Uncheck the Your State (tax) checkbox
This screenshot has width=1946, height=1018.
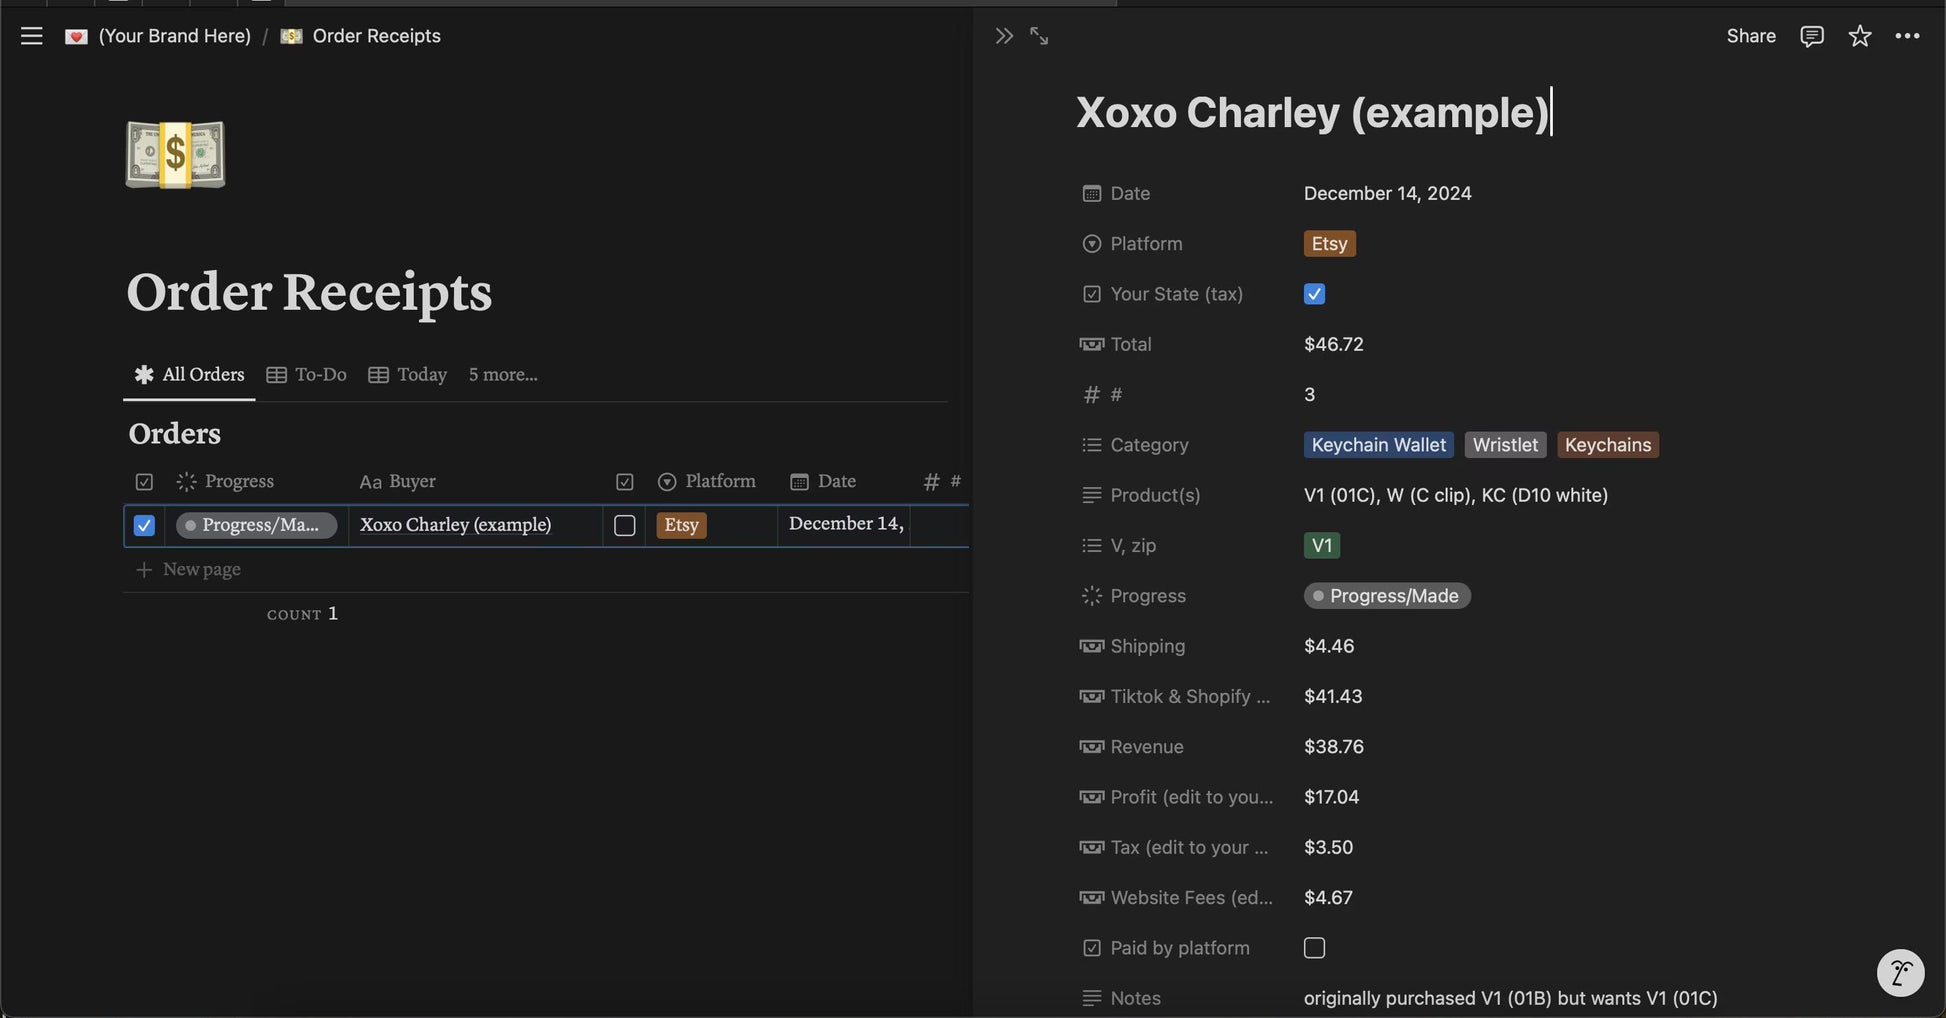point(1314,294)
